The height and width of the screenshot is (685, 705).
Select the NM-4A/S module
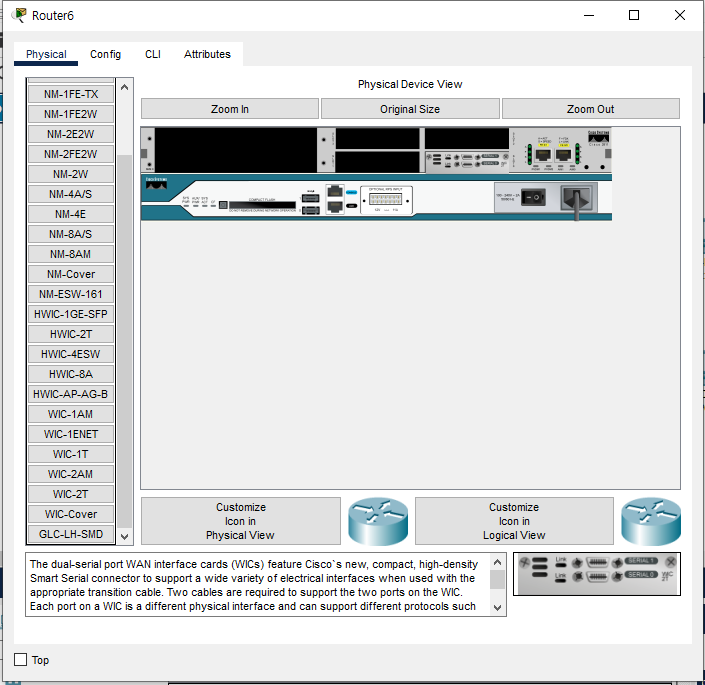pos(71,194)
